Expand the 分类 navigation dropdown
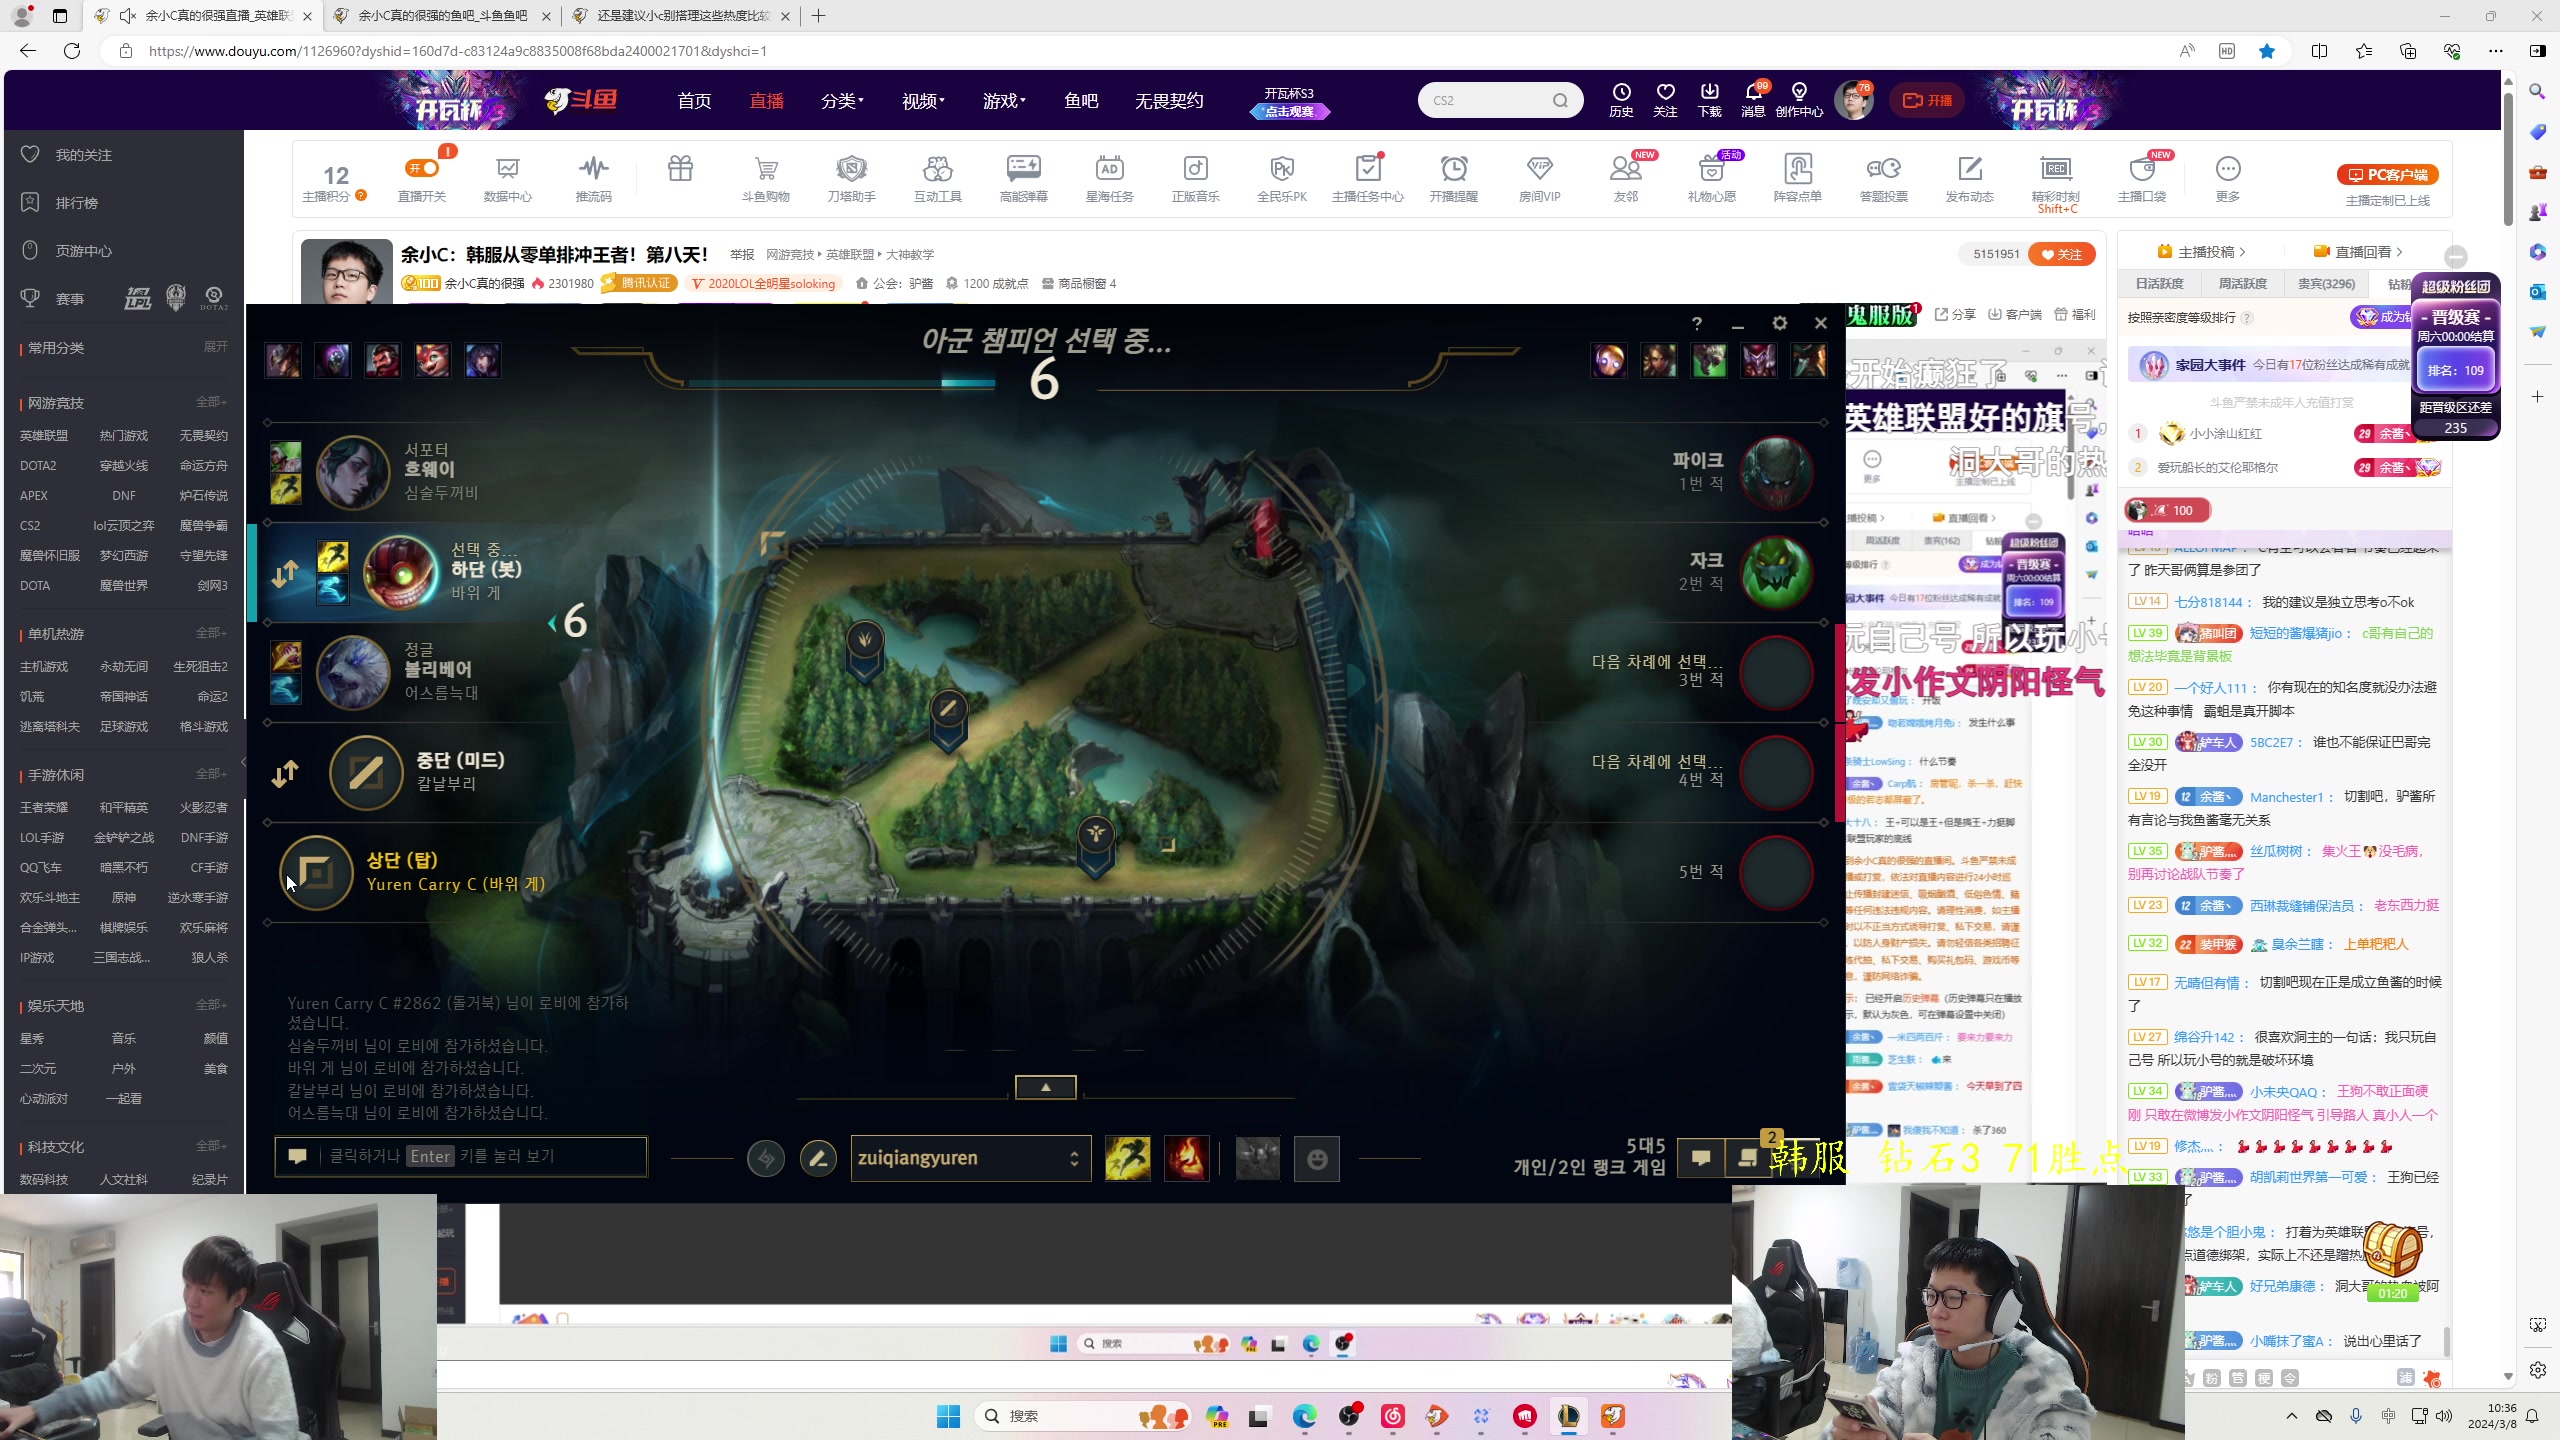This screenshot has width=2560, height=1440. coord(842,101)
